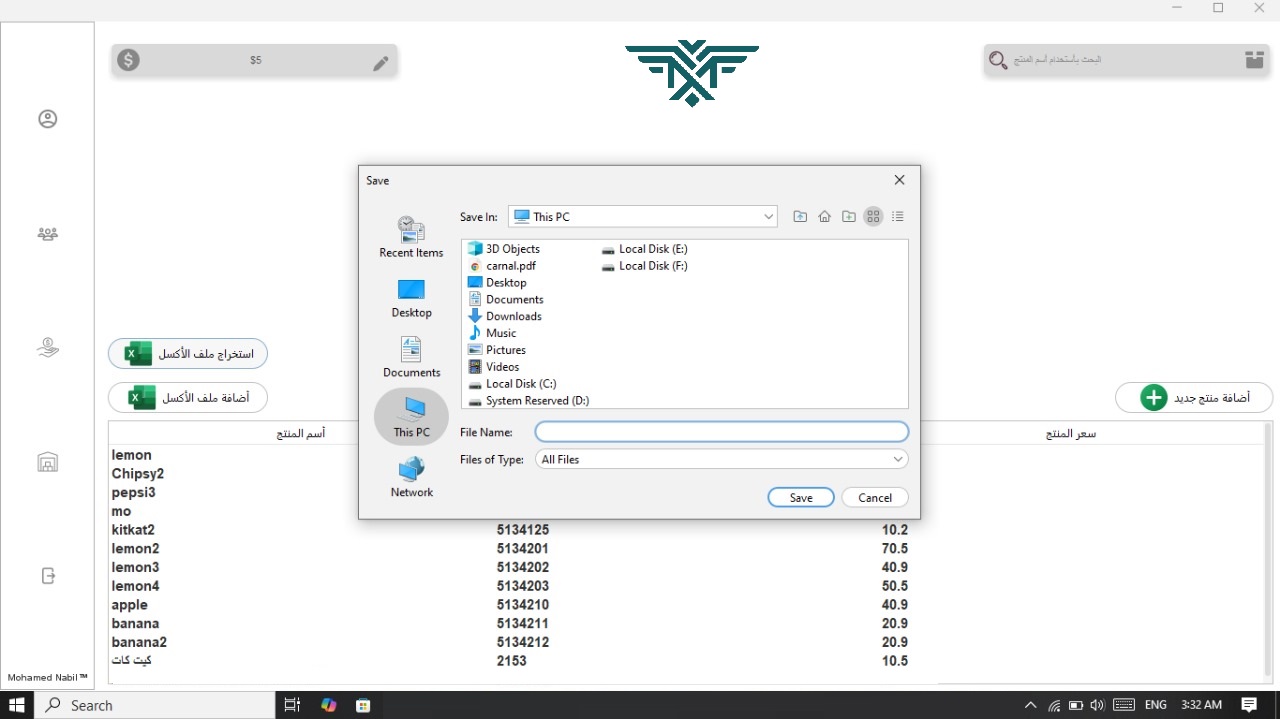
Task: Select Documents in Save dialog sidebar
Action: click(x=411, y=357)
